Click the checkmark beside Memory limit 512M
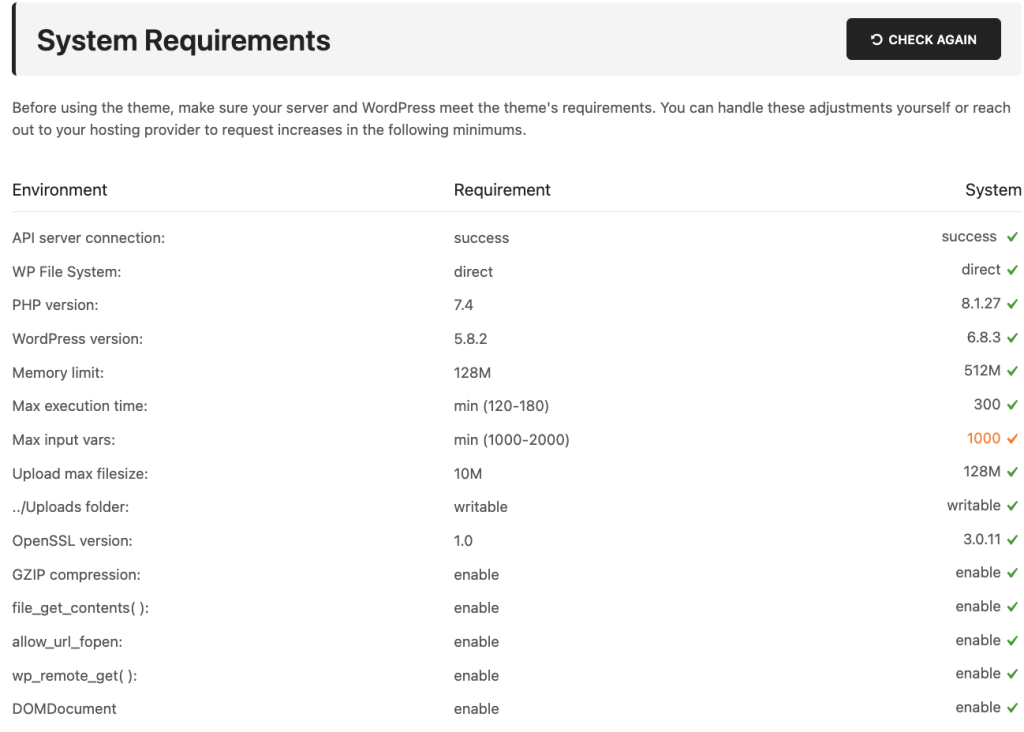Image resolution: width=1024 pixels, height=732 pixels. point(1013,372)
